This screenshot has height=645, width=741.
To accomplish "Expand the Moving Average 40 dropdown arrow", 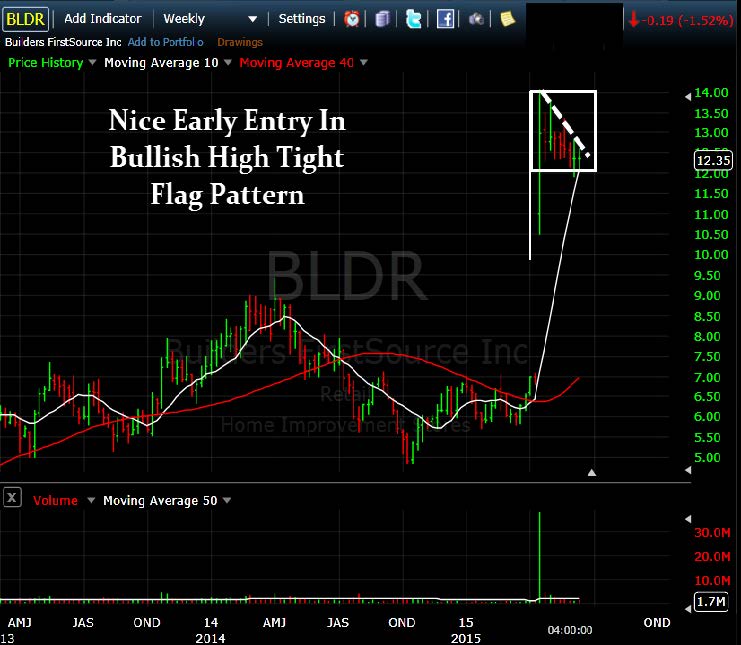I will [x=363, y=62].
